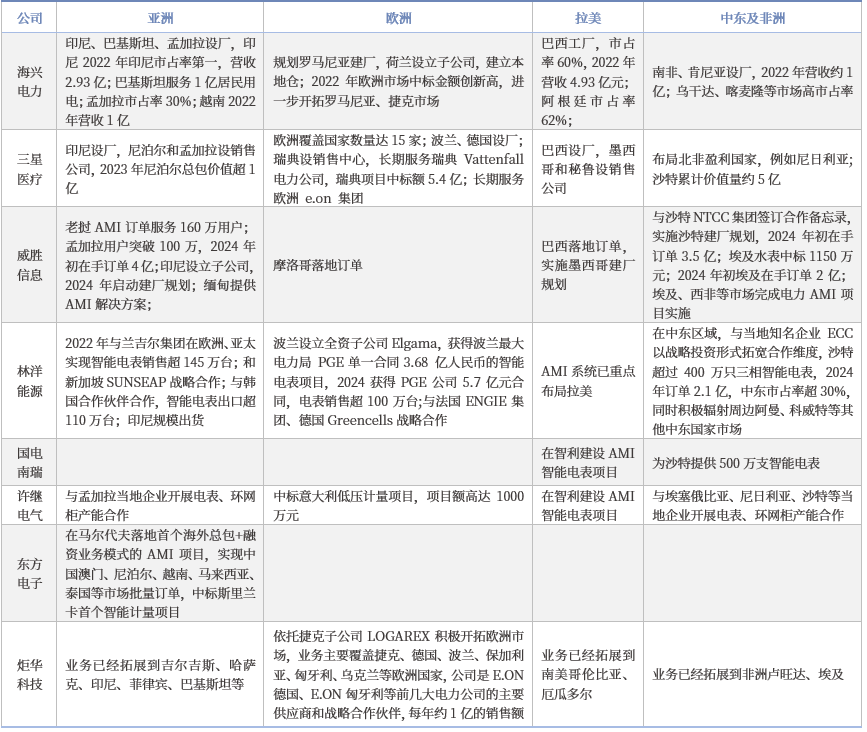The image size is (867, 732).
Task: Click the 为沙特提供500万支智能电表 cell
Action: point(753,462)
